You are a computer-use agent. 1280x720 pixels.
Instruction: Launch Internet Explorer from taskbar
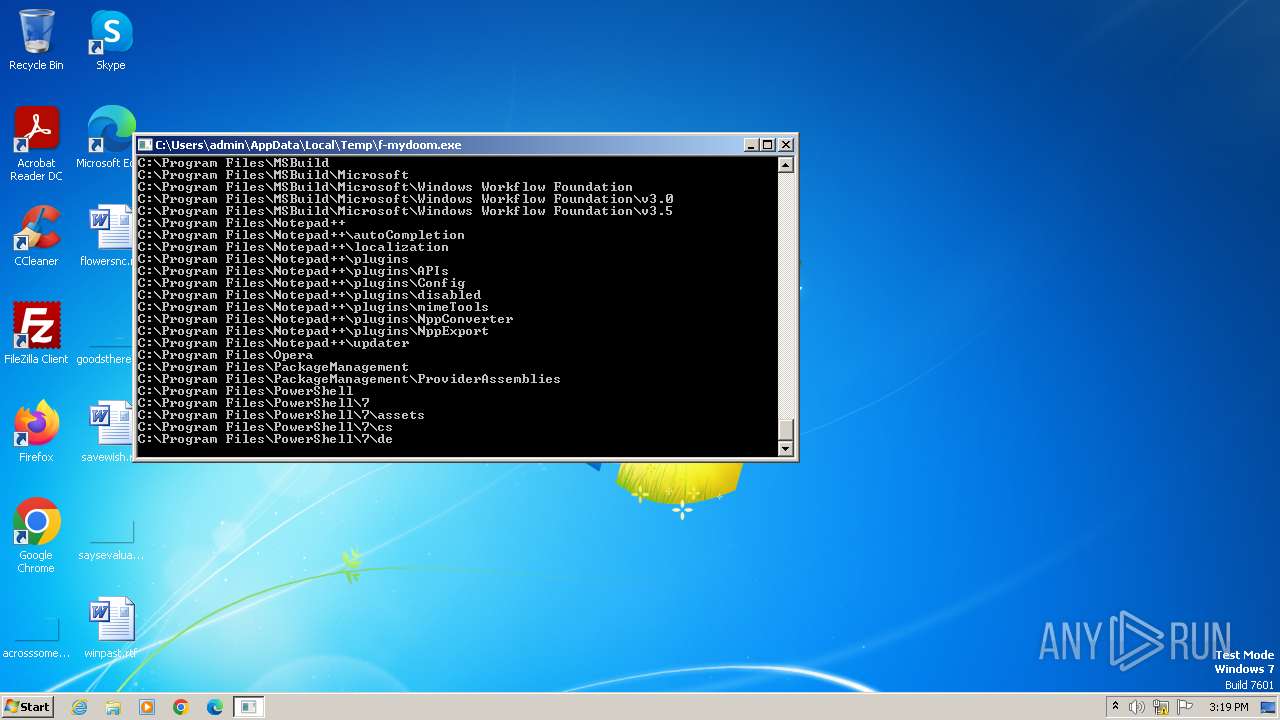coord(80,707)
